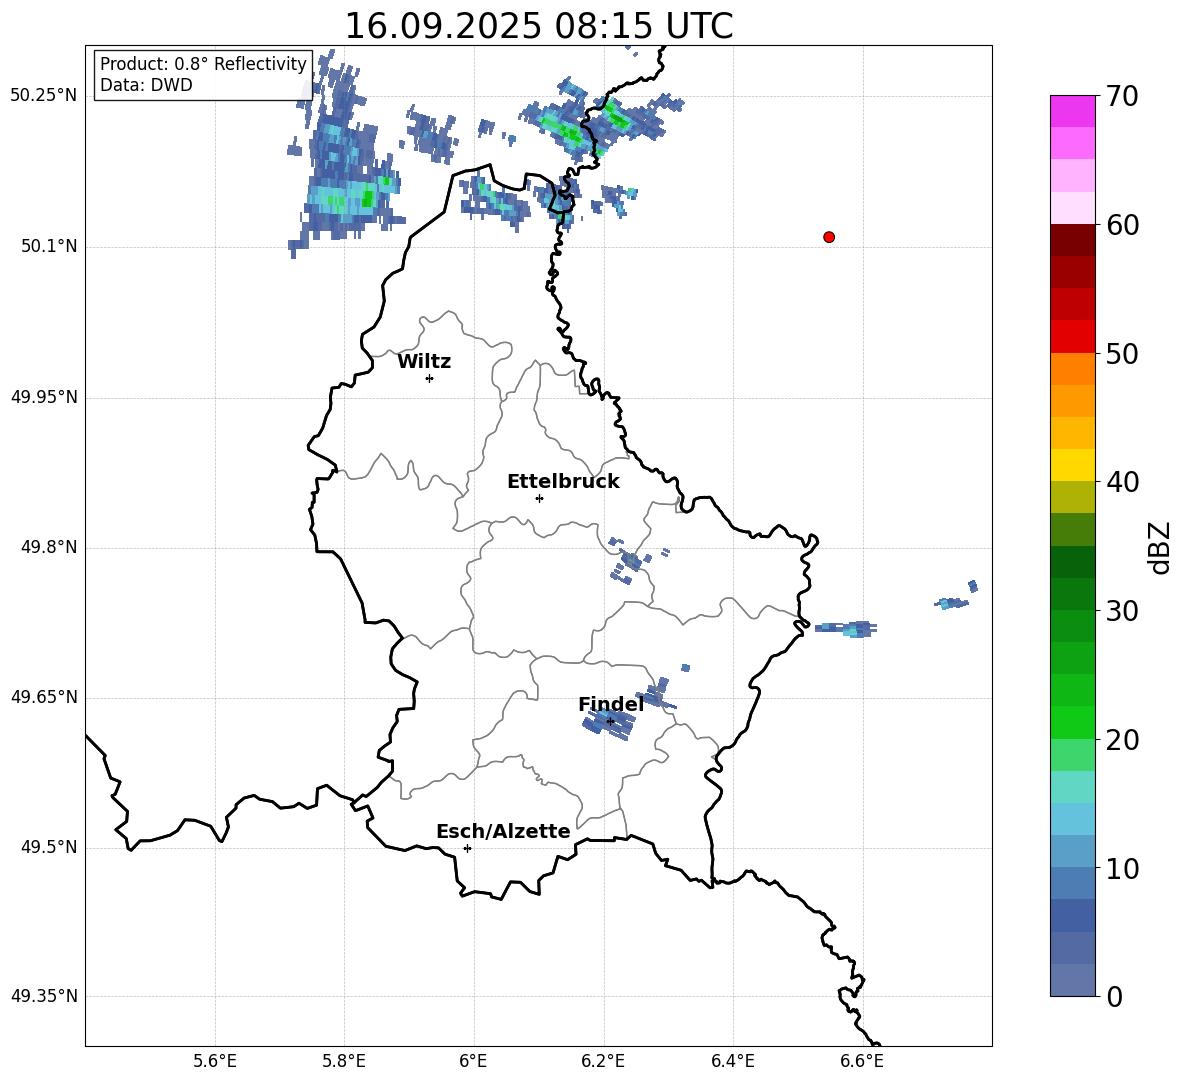
Task: Click the 49.5°N latitude label
Action: (48, 848)
